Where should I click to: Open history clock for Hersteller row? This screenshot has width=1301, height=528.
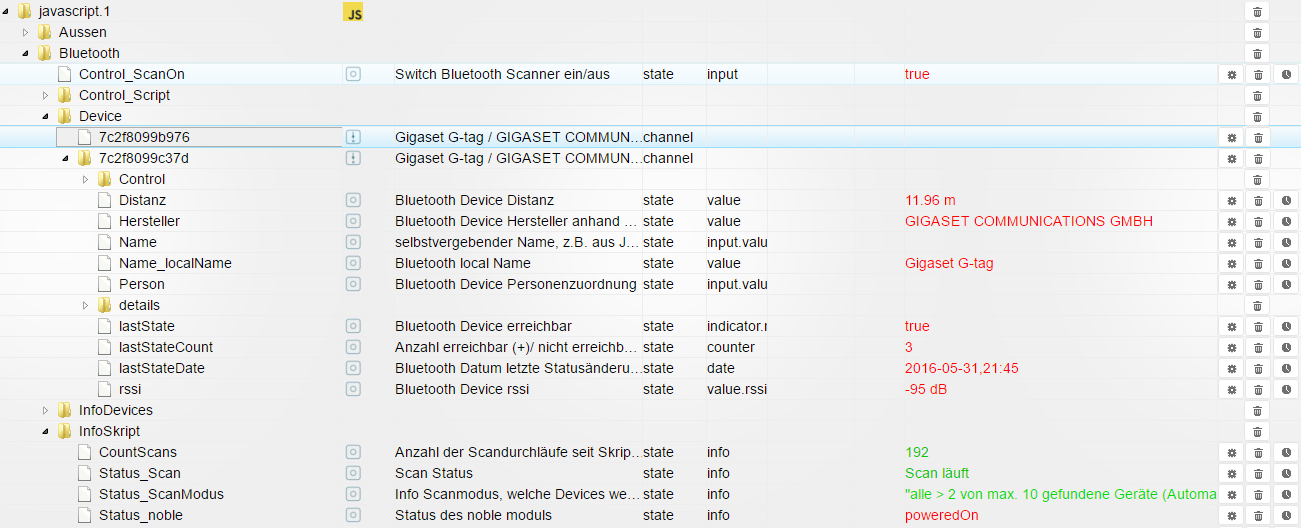coord(1286,221)
